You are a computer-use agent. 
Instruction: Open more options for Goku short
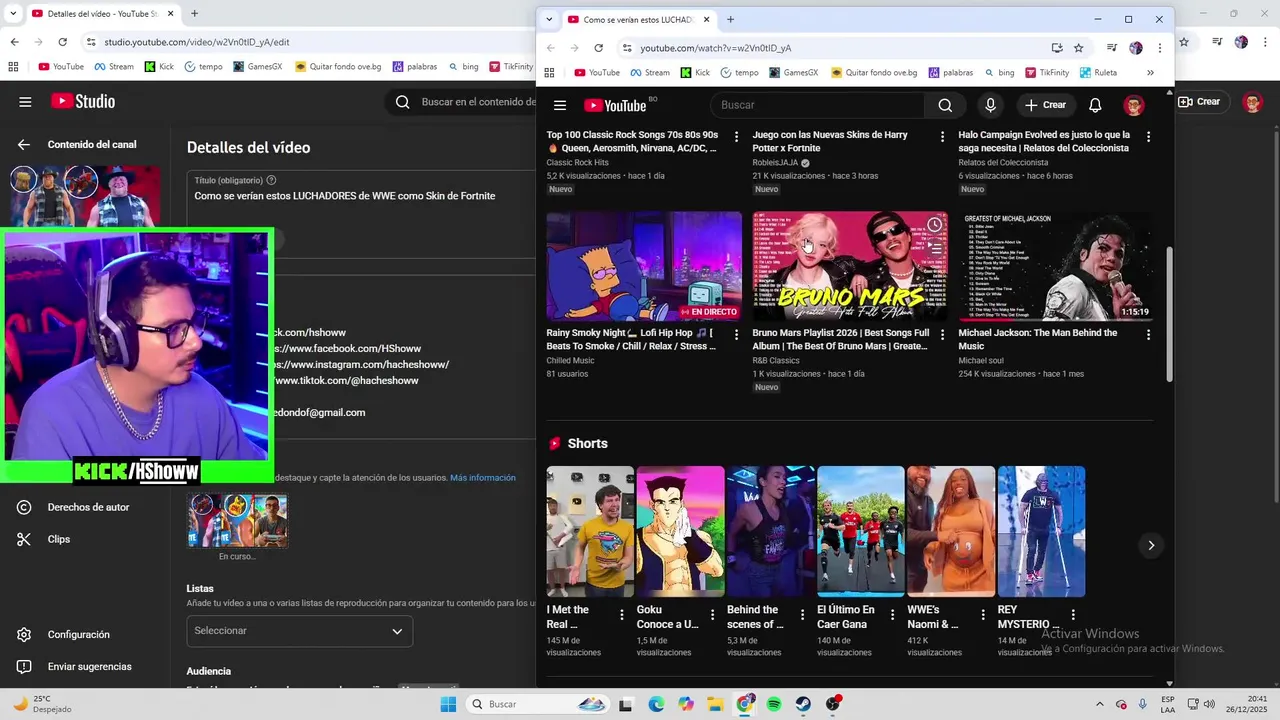tap(713, 615)
